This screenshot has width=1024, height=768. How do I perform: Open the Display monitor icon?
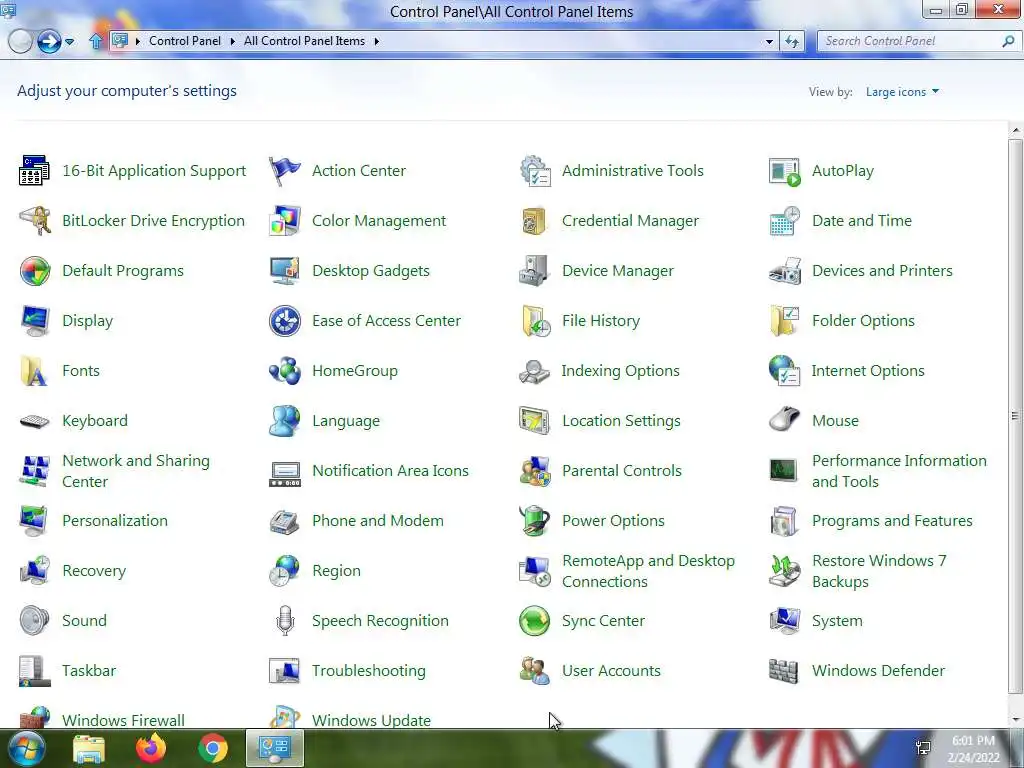tap(35, 321)
